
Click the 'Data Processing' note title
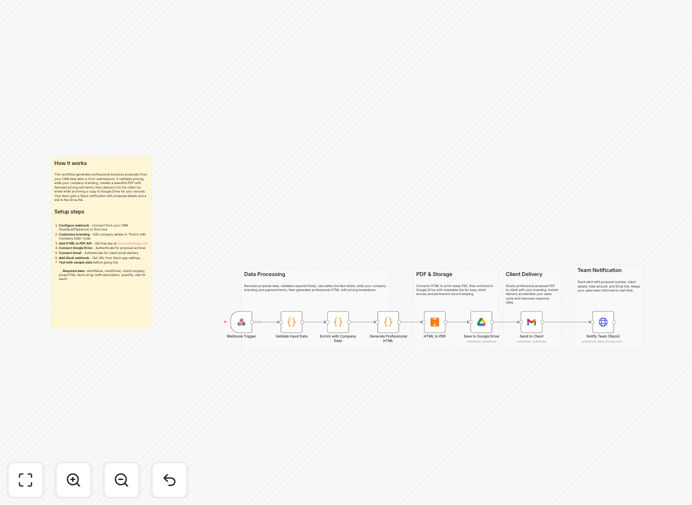tap(264, 274)
